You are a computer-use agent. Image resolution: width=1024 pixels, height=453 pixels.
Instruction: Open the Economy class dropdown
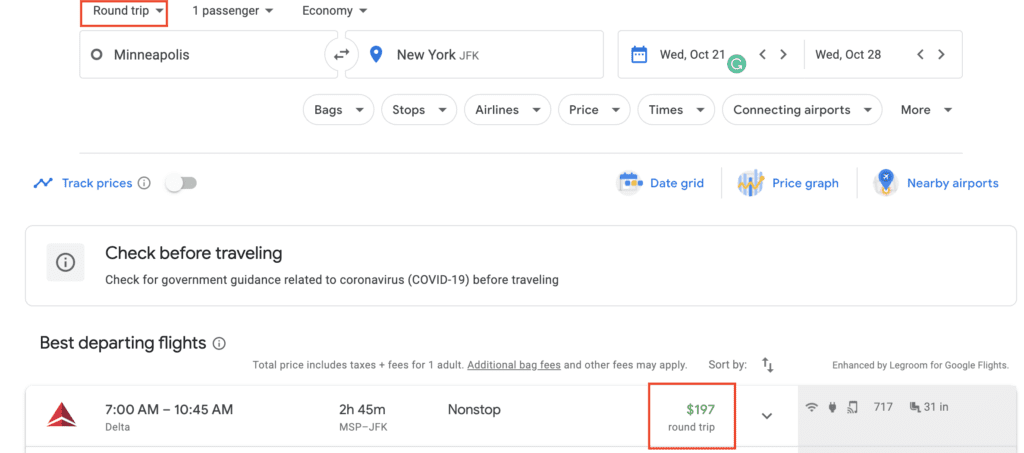(334, 11)
